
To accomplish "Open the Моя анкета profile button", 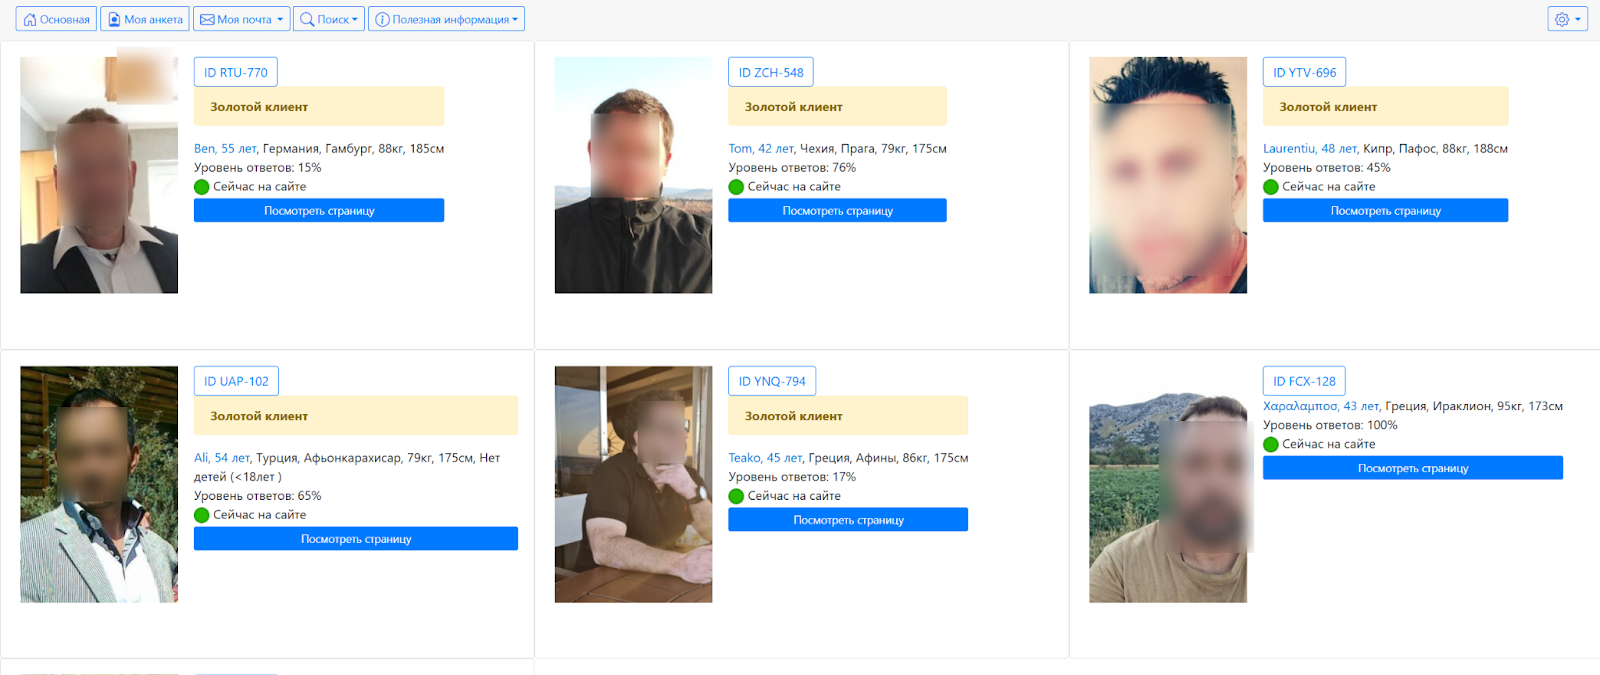I will click(x=145, y=19).
